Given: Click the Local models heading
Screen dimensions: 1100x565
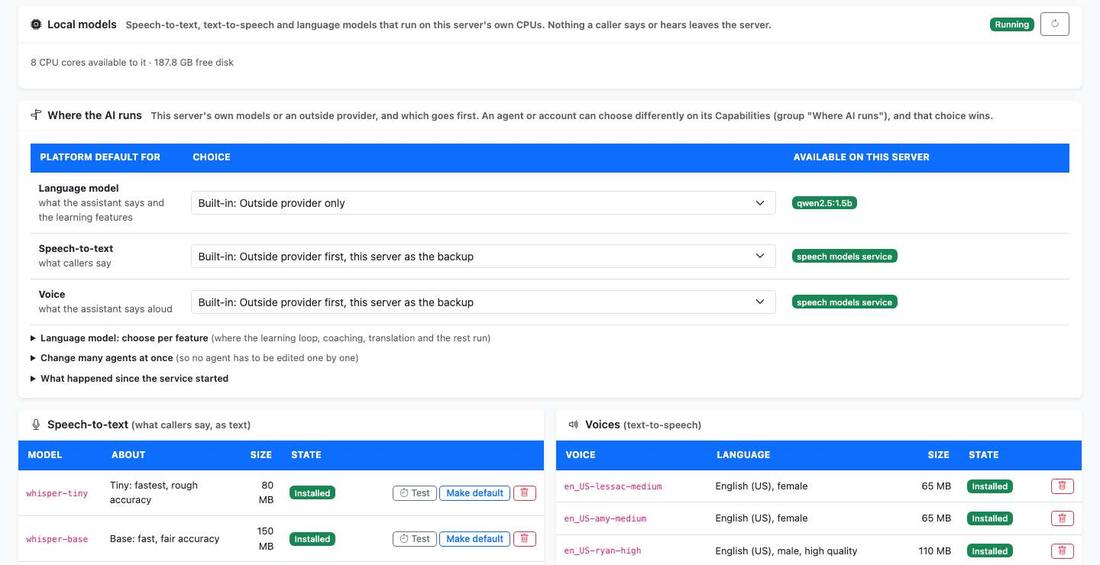Looking at the screenshot, I should 82,25.
